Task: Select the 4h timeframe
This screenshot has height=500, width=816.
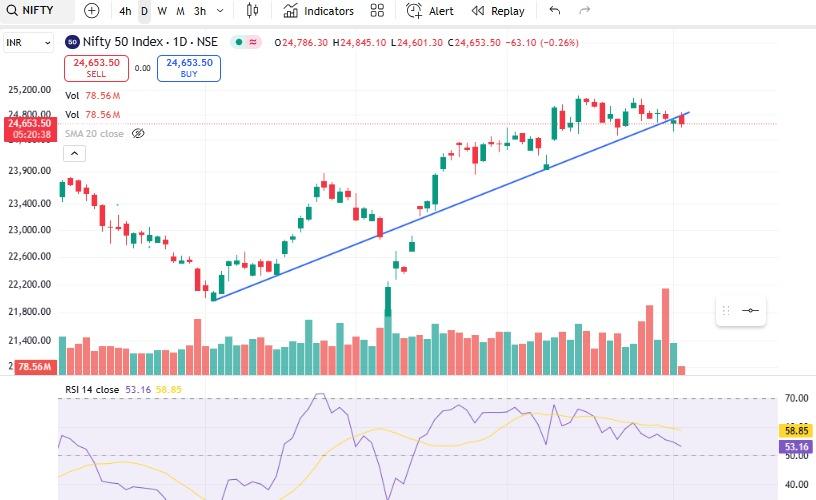Action: [x=125, y=11]
